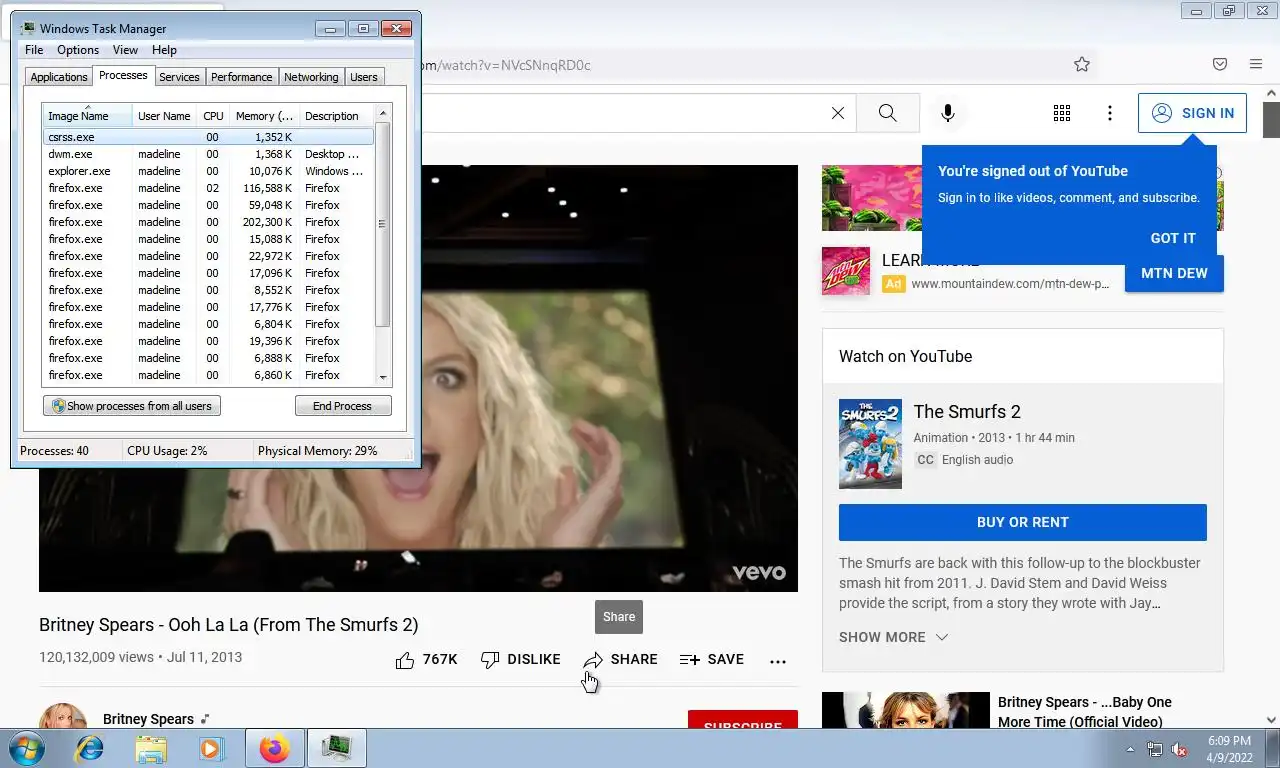
Task: Switch to Firefox taskbar button
Action: tap(274, 748)
